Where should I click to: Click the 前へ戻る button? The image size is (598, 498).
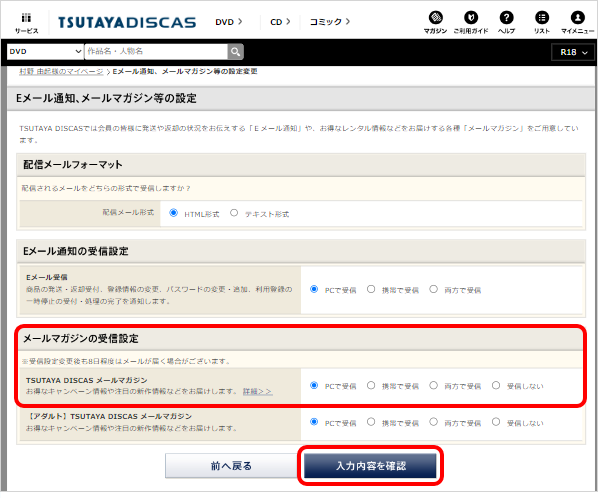click(231, 466)
